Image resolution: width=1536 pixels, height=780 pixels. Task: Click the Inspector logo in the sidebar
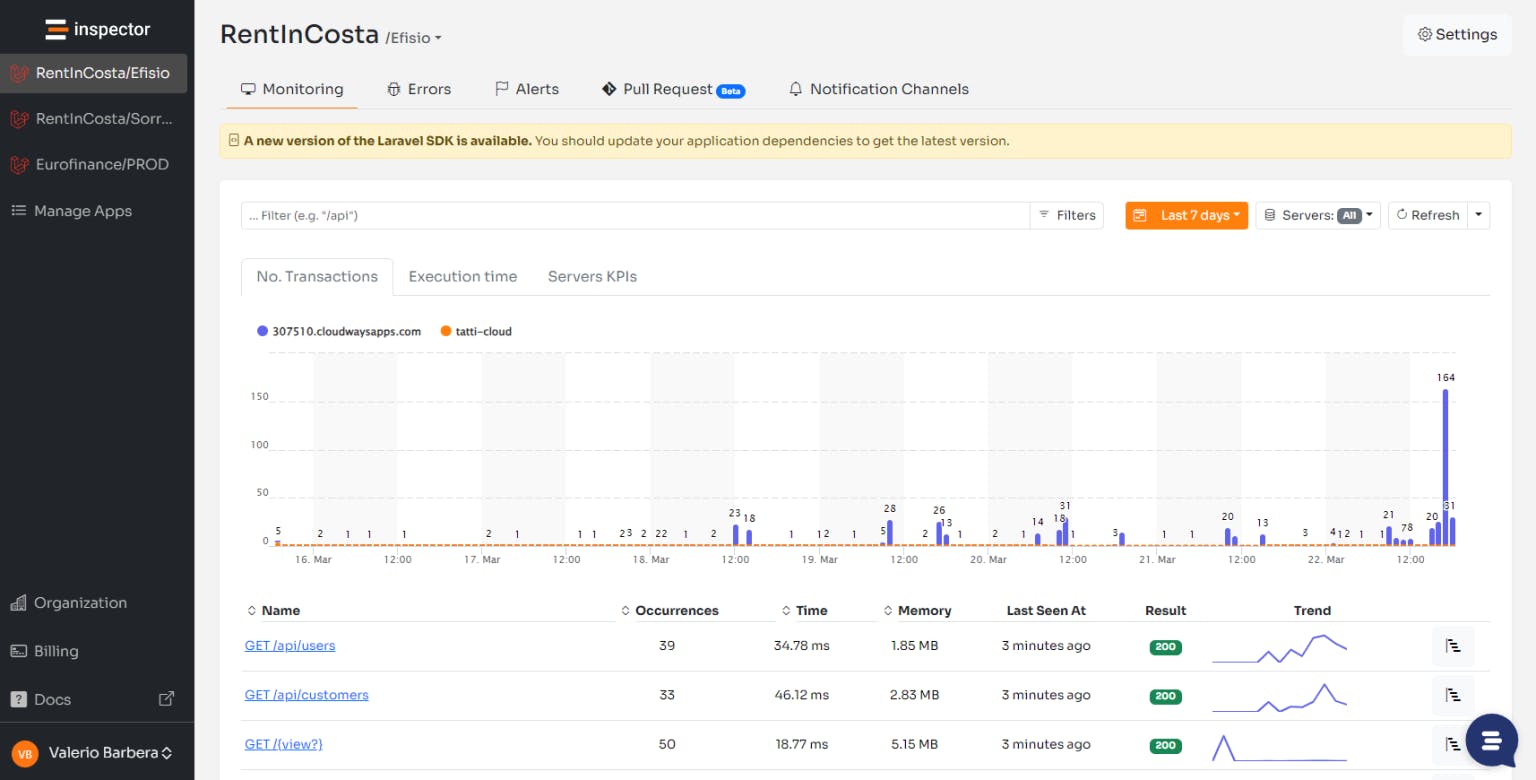click(97, 29)
